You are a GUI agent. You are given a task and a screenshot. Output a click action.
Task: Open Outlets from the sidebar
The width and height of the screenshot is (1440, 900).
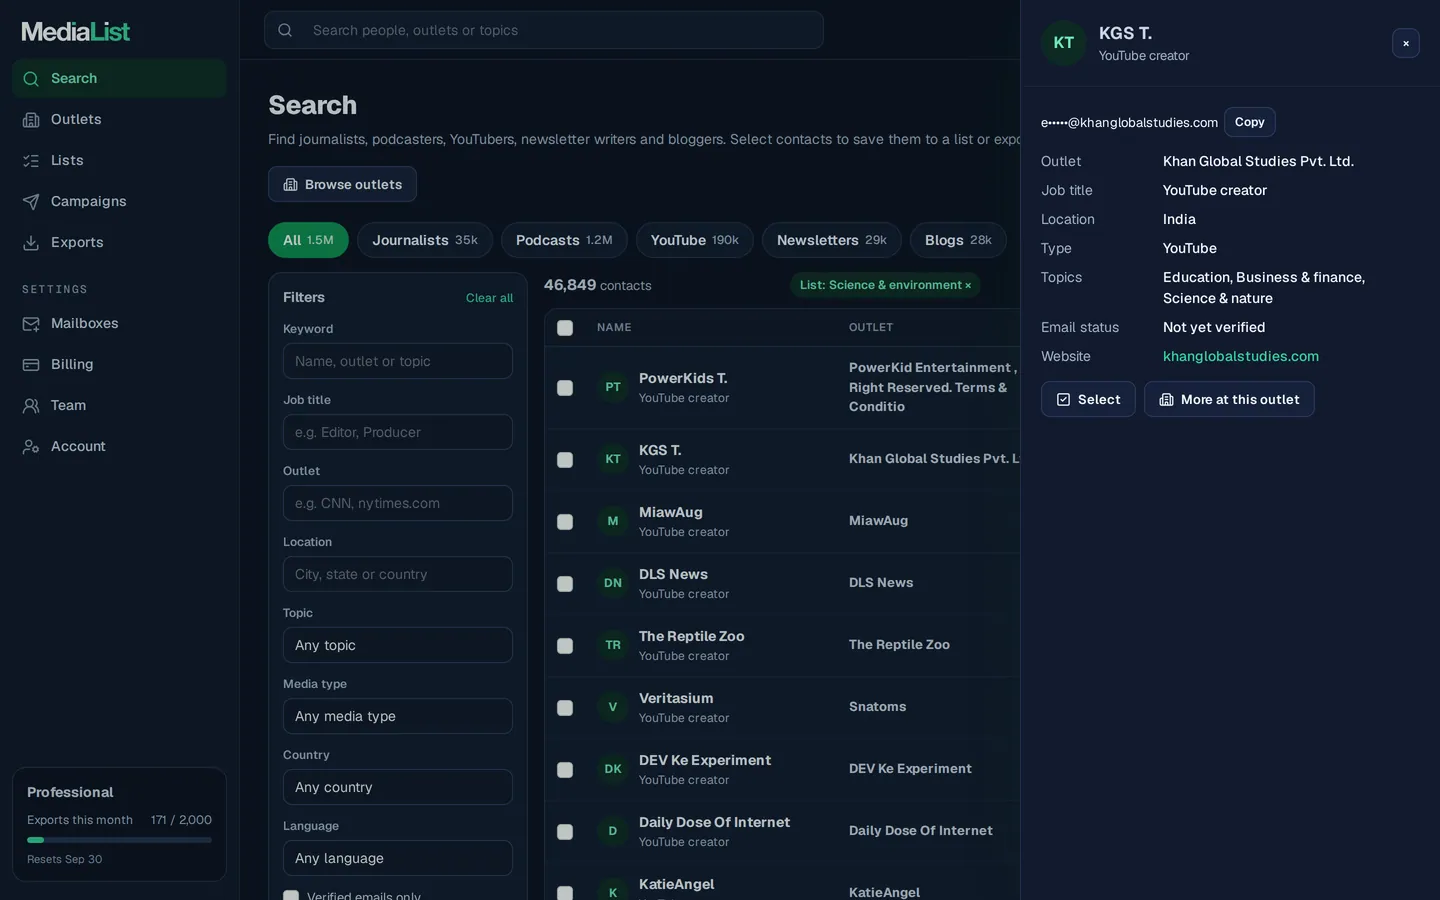tap(119, 119)
